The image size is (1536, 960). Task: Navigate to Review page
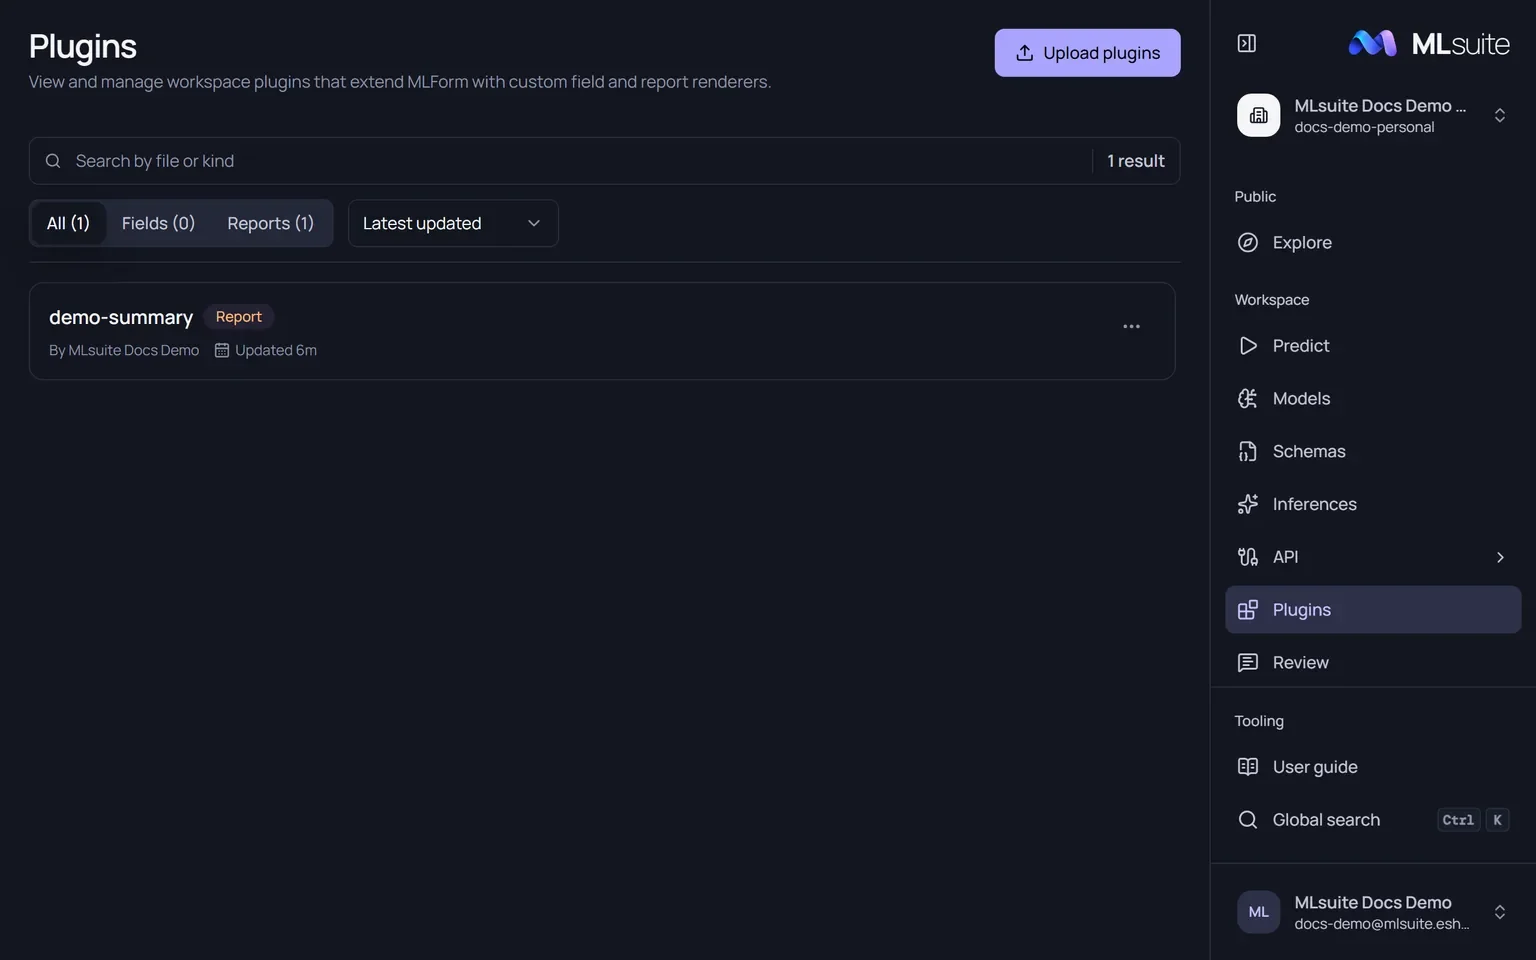(1373, 663)
